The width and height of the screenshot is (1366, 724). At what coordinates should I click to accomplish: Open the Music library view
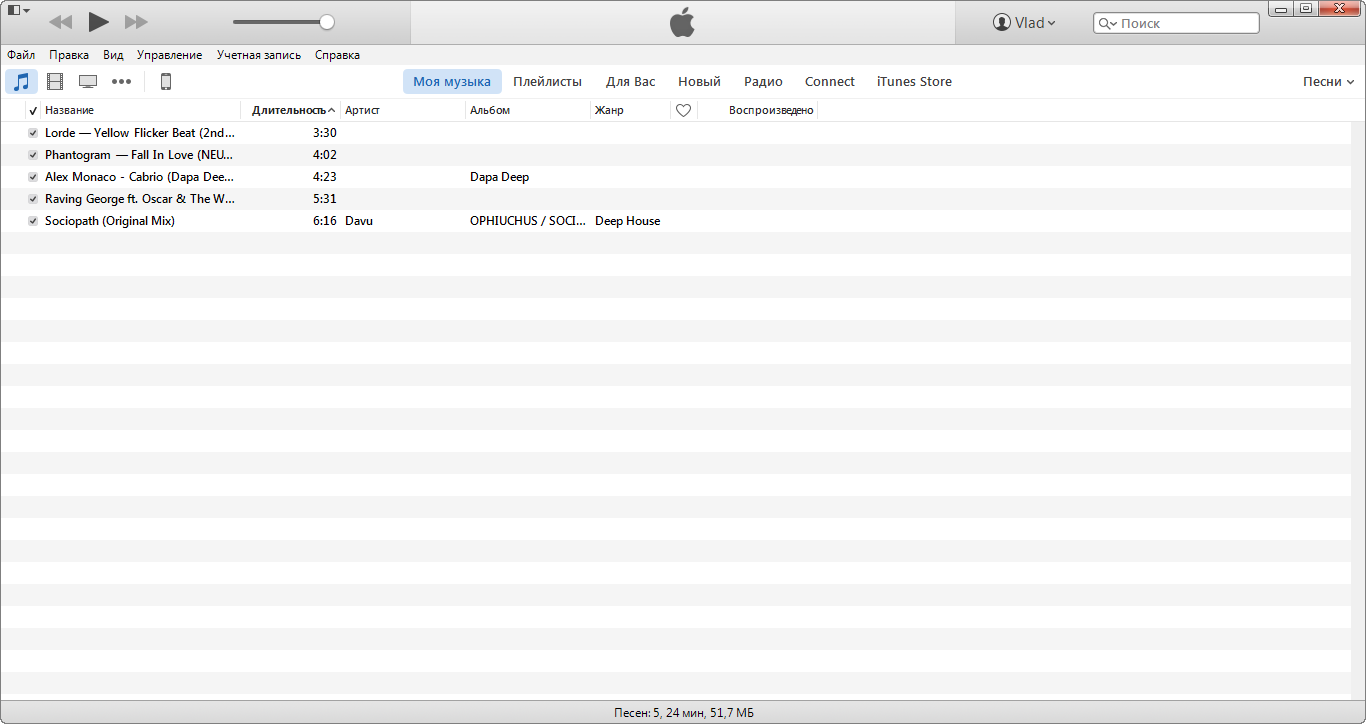pos(21,82)
